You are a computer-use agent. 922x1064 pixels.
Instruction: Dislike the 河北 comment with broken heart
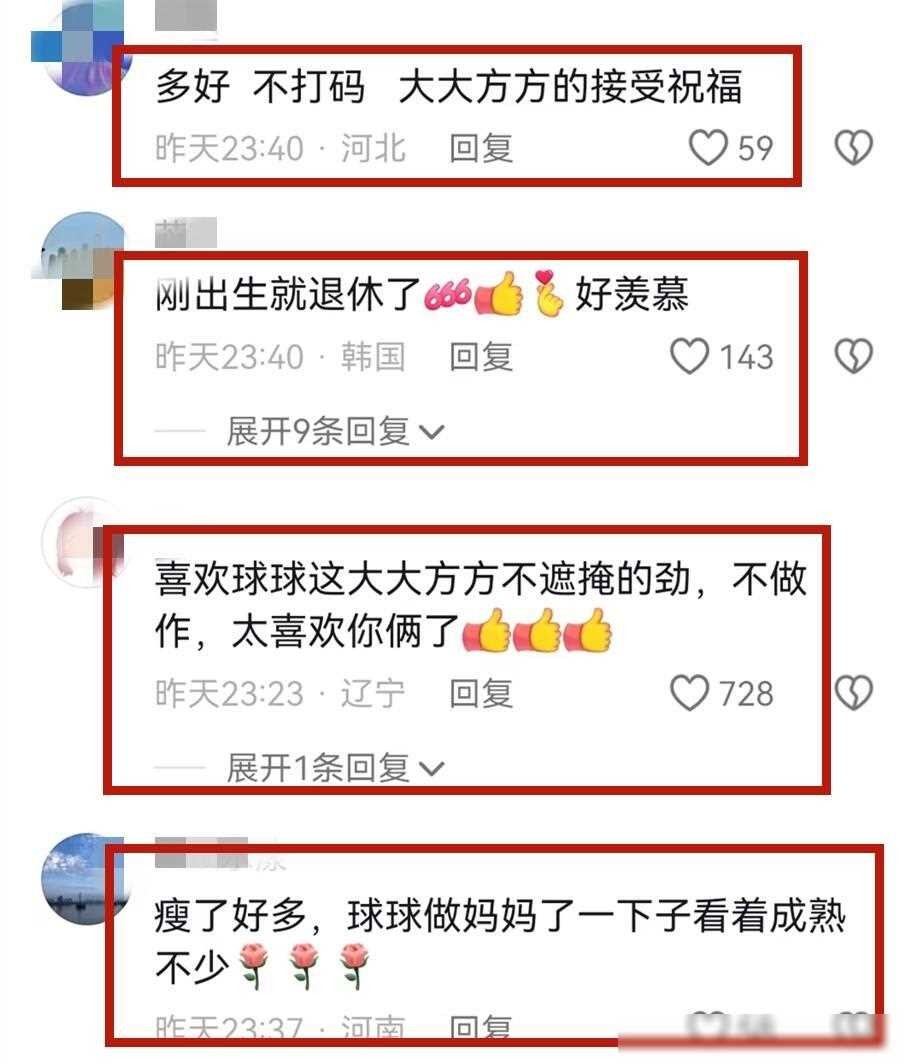(853, 147)
